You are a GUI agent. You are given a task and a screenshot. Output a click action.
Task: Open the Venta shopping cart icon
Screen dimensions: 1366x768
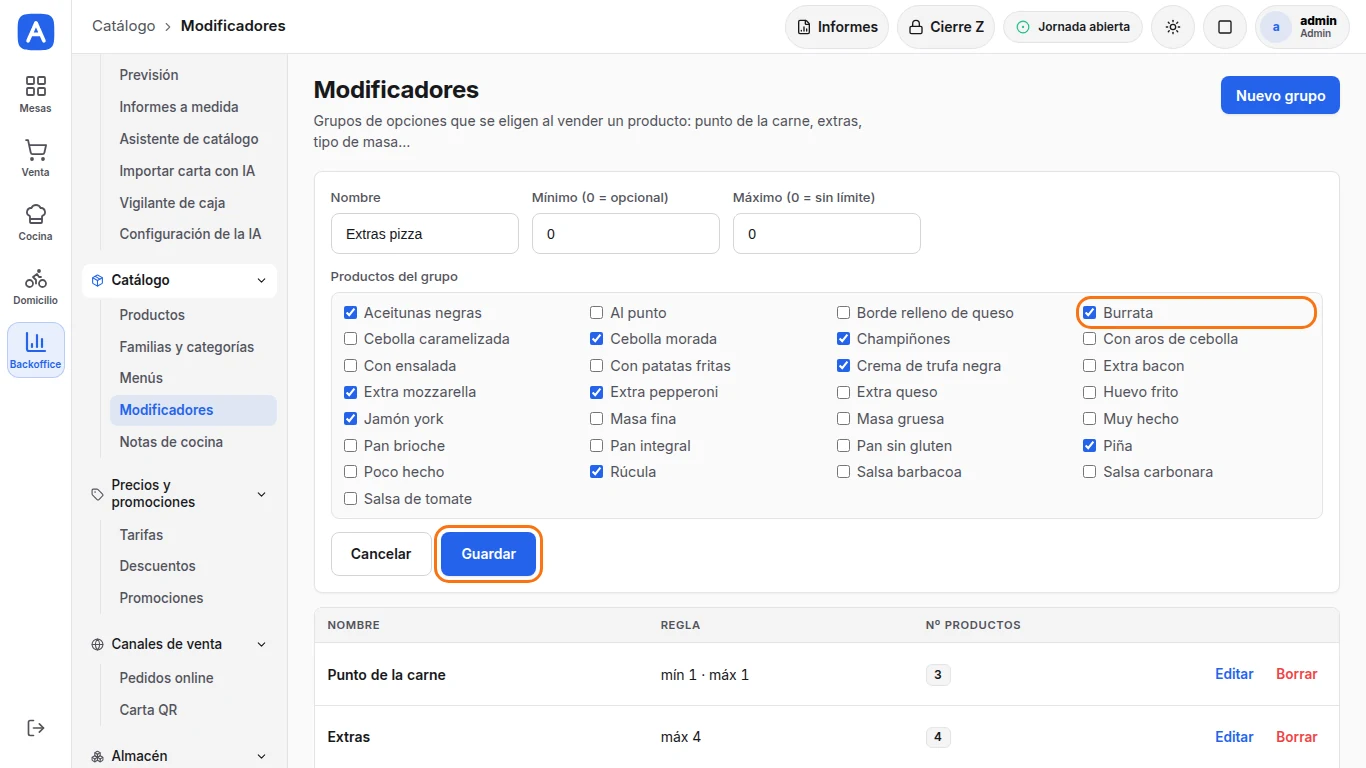click(x=36, y=150)
